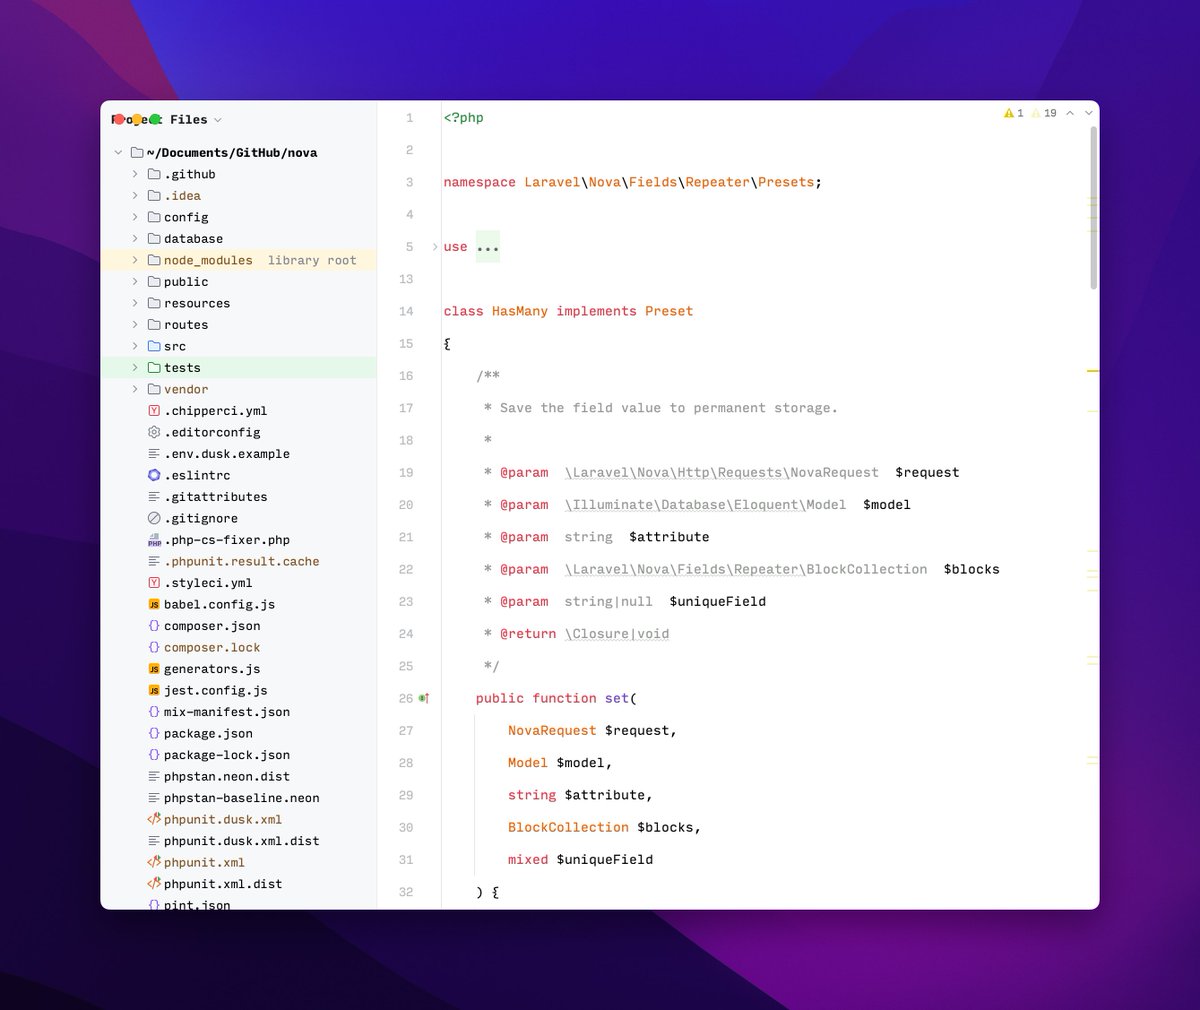The width and height of the screenshot is (1200, 1010).
Task: Click the .phpunit.result.cache file icon
Action: click(x=154, y=561)
